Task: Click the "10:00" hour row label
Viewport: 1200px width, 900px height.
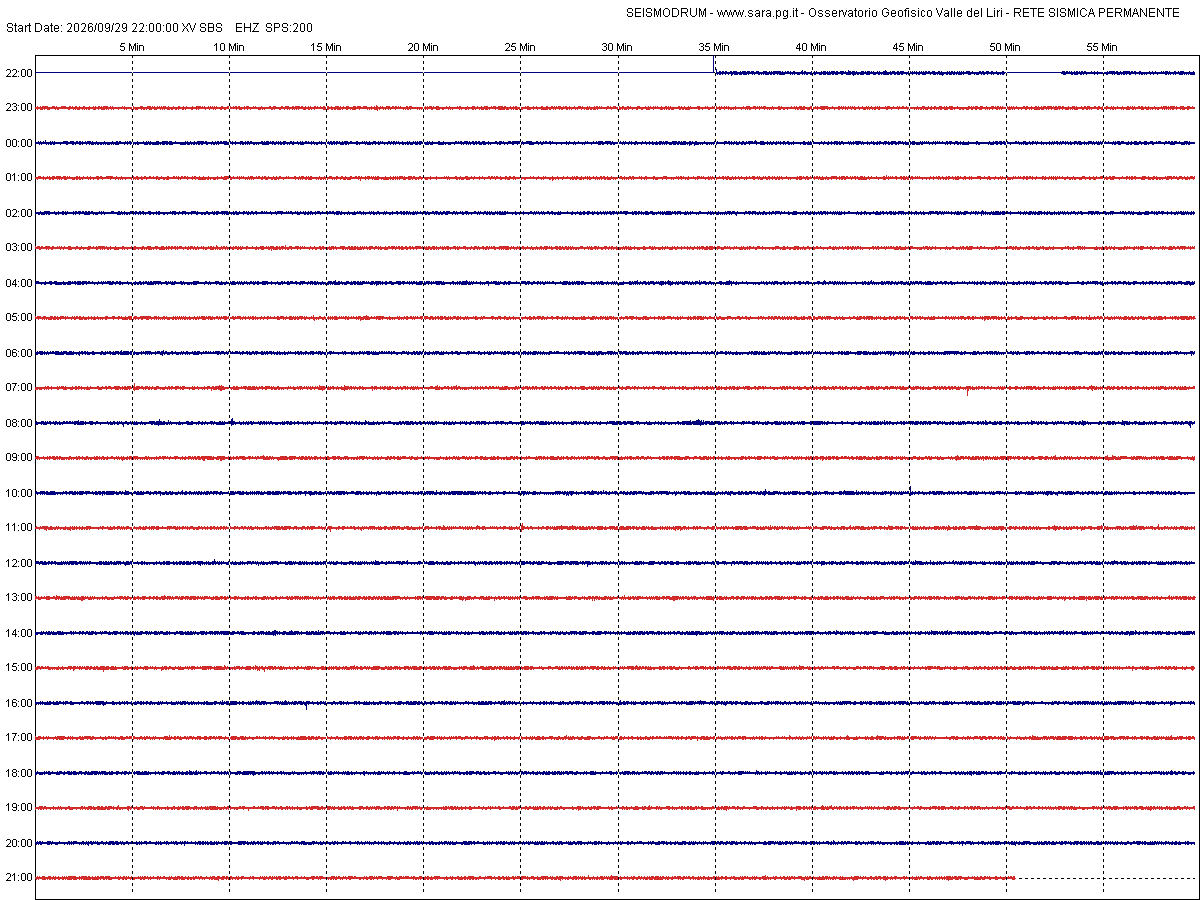Action: pyautogui.click(x=19, y=493)
